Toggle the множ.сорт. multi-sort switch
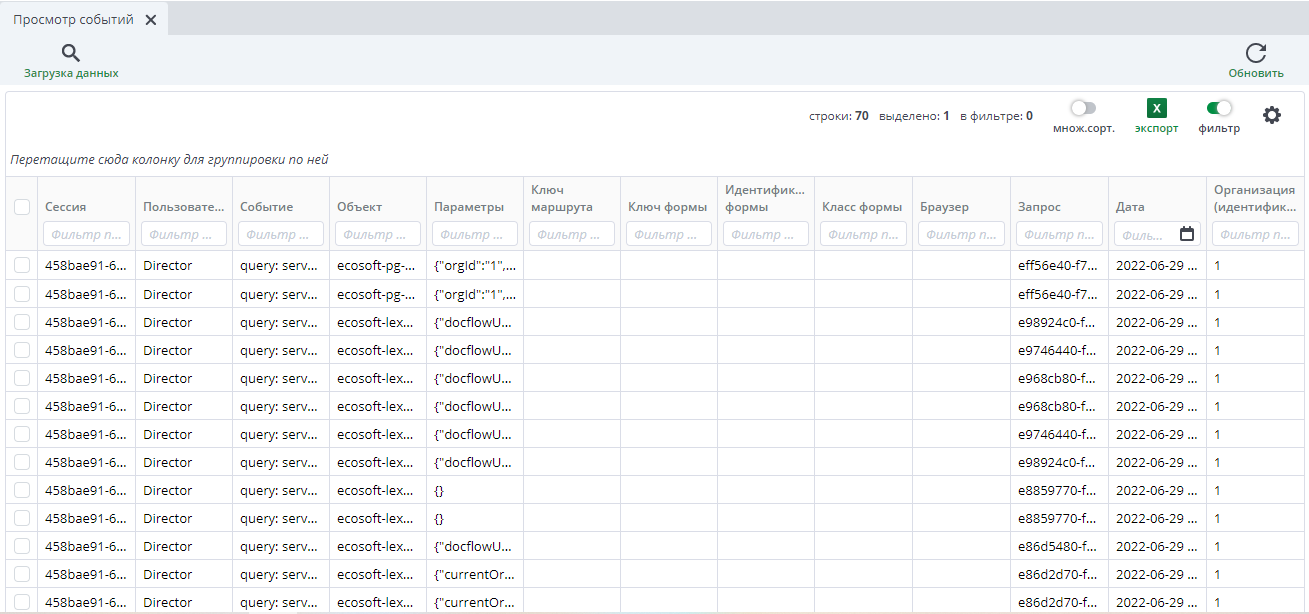The height and width of the screenshot is (614, 1309). [x=1083, y=108]
